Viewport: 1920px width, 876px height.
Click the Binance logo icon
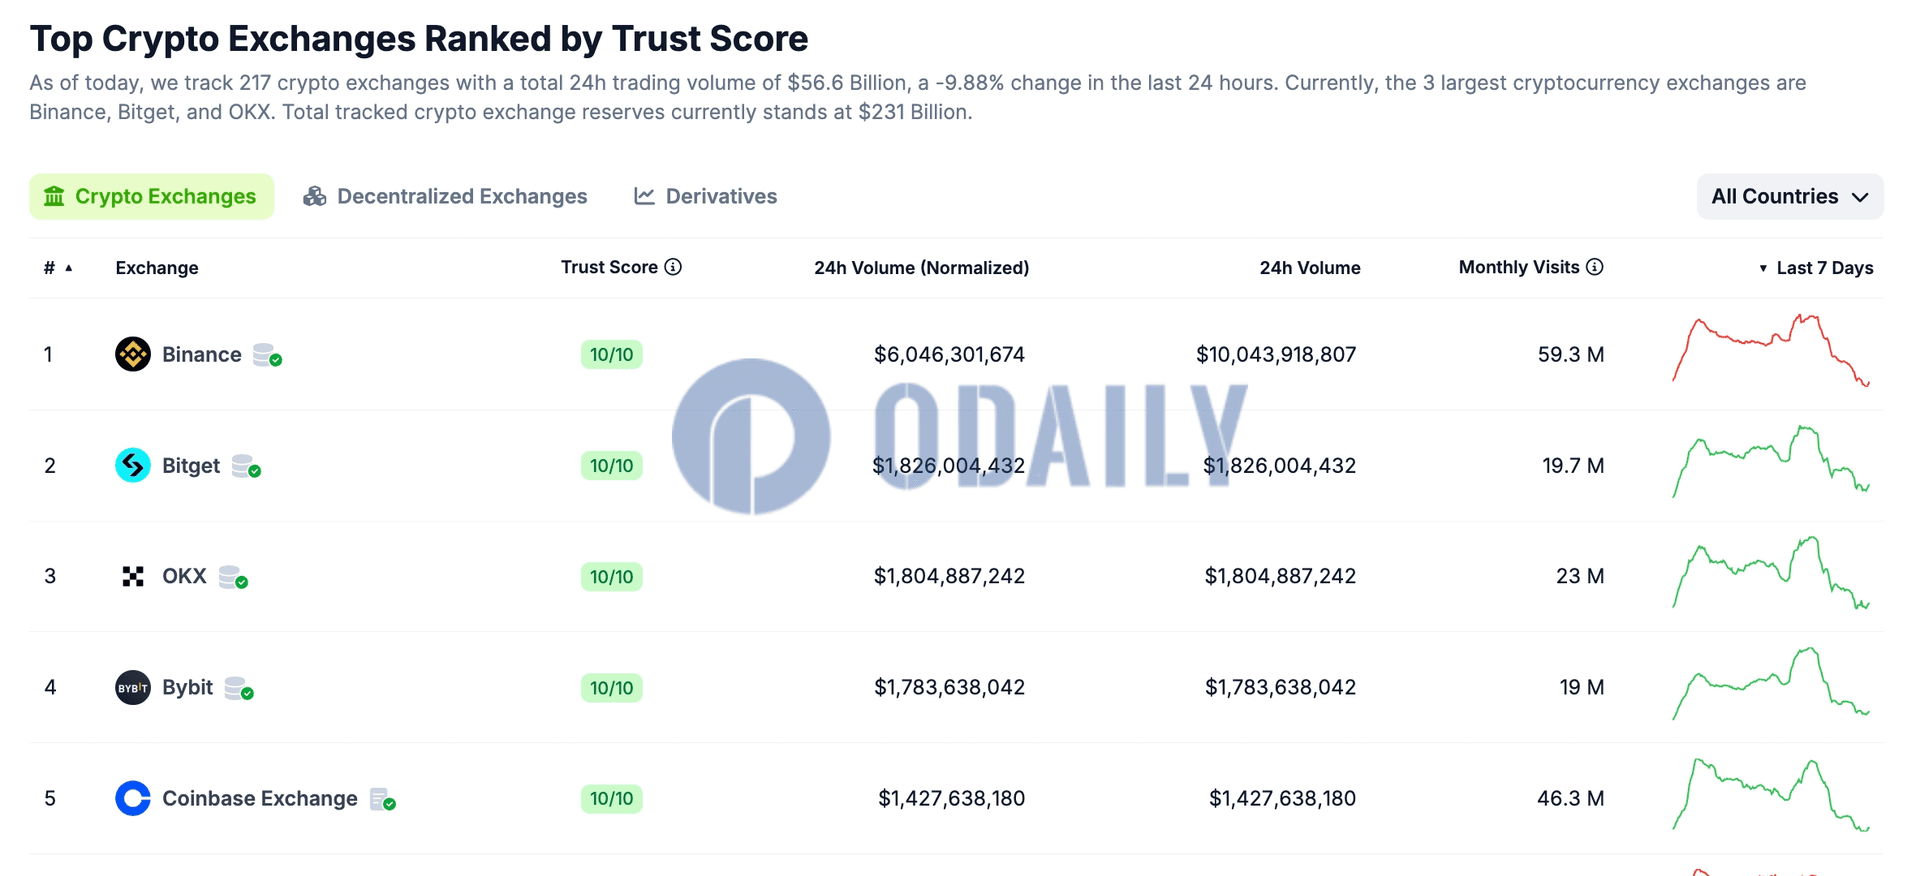click(133, 354)
